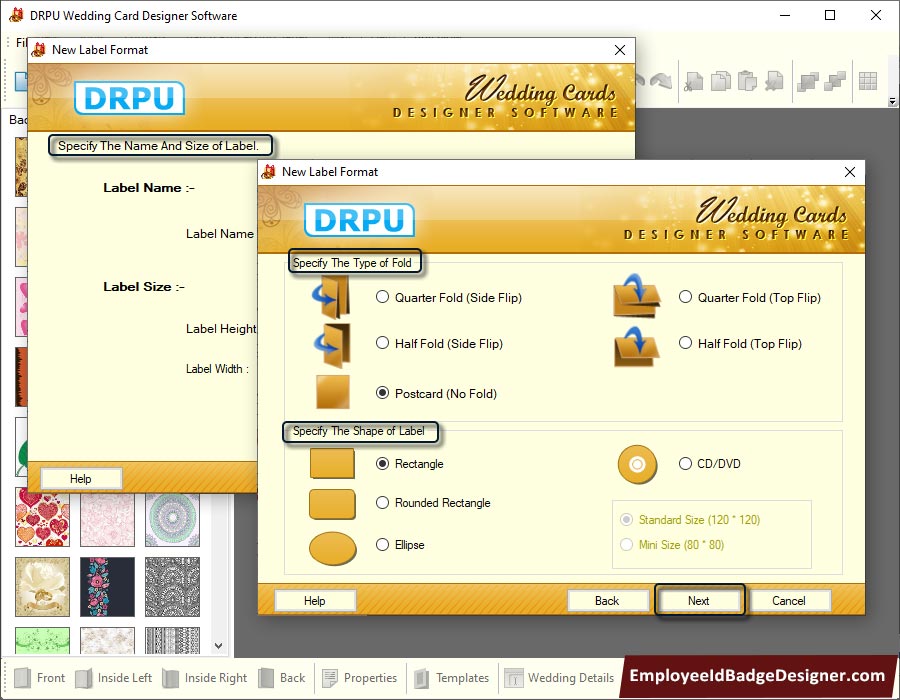Click Help in the front fold dialog
The image size is (900, 700).
tap(315, 601)
